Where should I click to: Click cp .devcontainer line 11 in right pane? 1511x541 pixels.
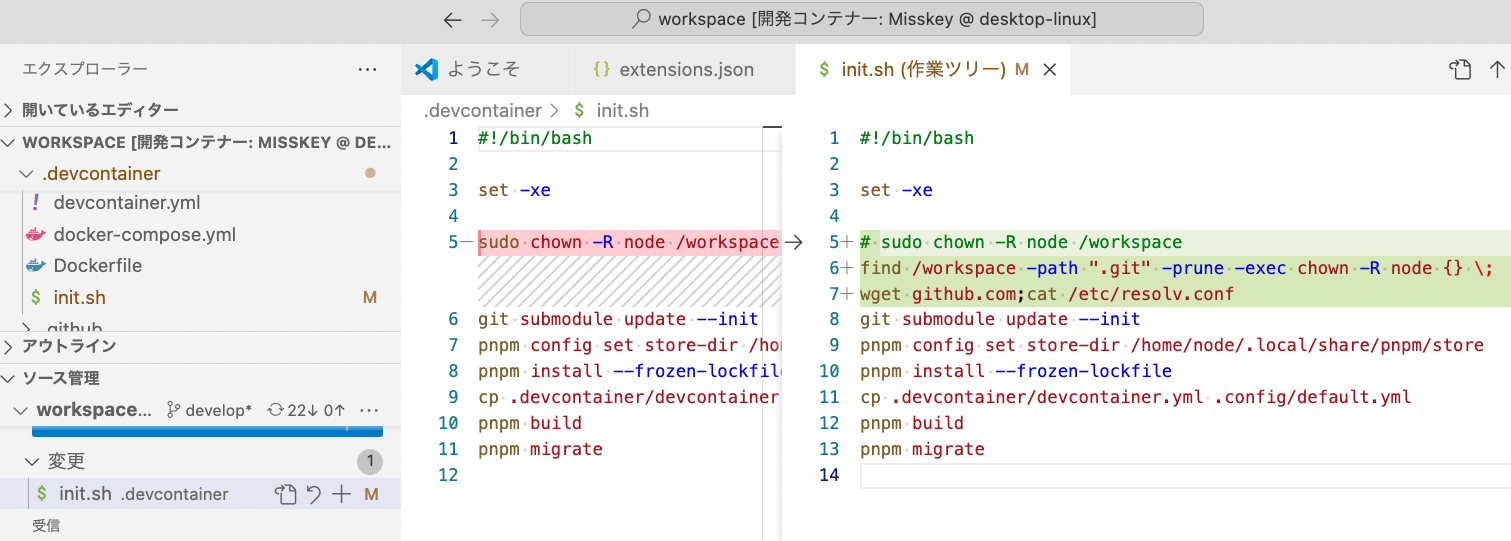point(1135,397)
